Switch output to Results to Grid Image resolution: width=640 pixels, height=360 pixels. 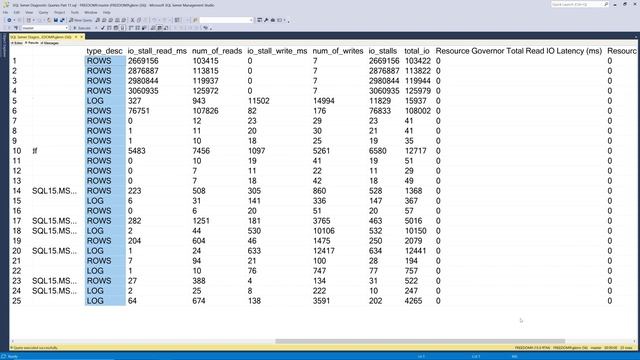pyautogui.click(x=160, y=28)
